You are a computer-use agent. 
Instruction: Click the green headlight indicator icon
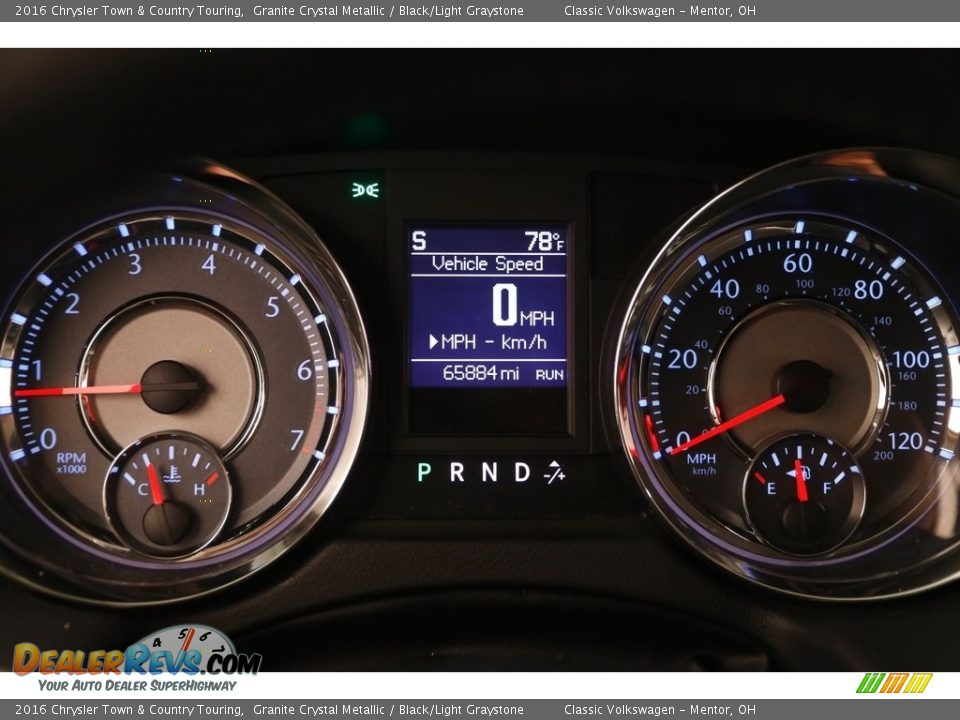pos(365,189)
